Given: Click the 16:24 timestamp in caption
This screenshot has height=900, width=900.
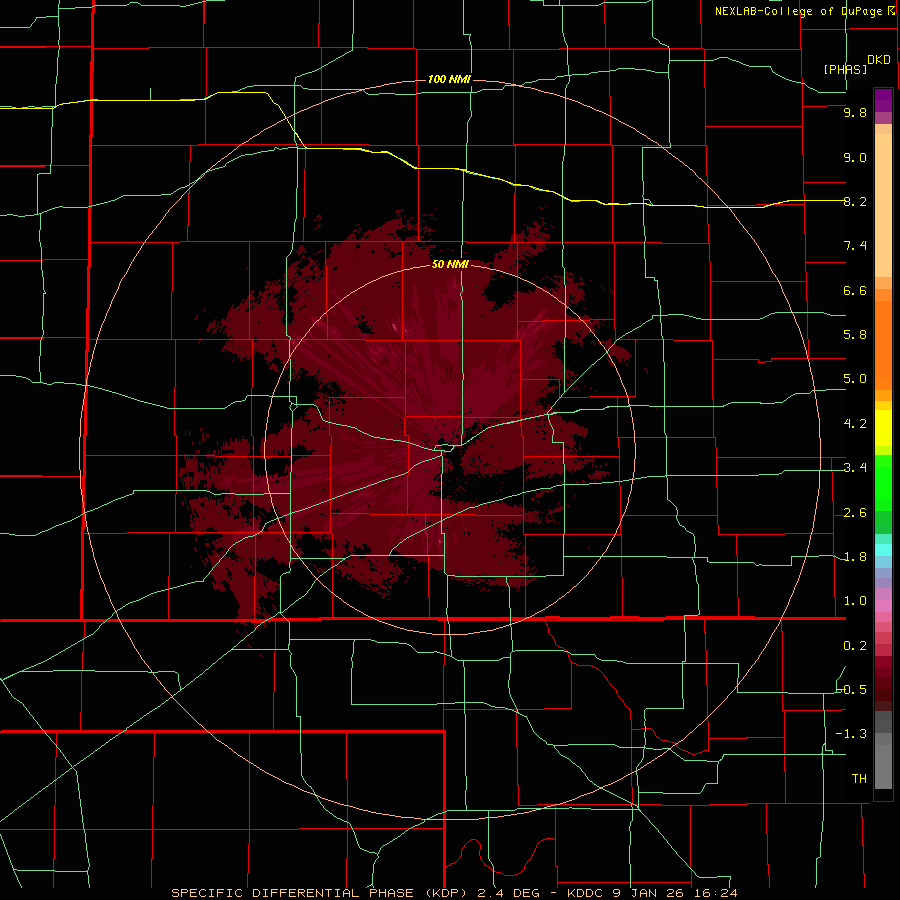Looking at the screenshot, I should tap(715, 893).
